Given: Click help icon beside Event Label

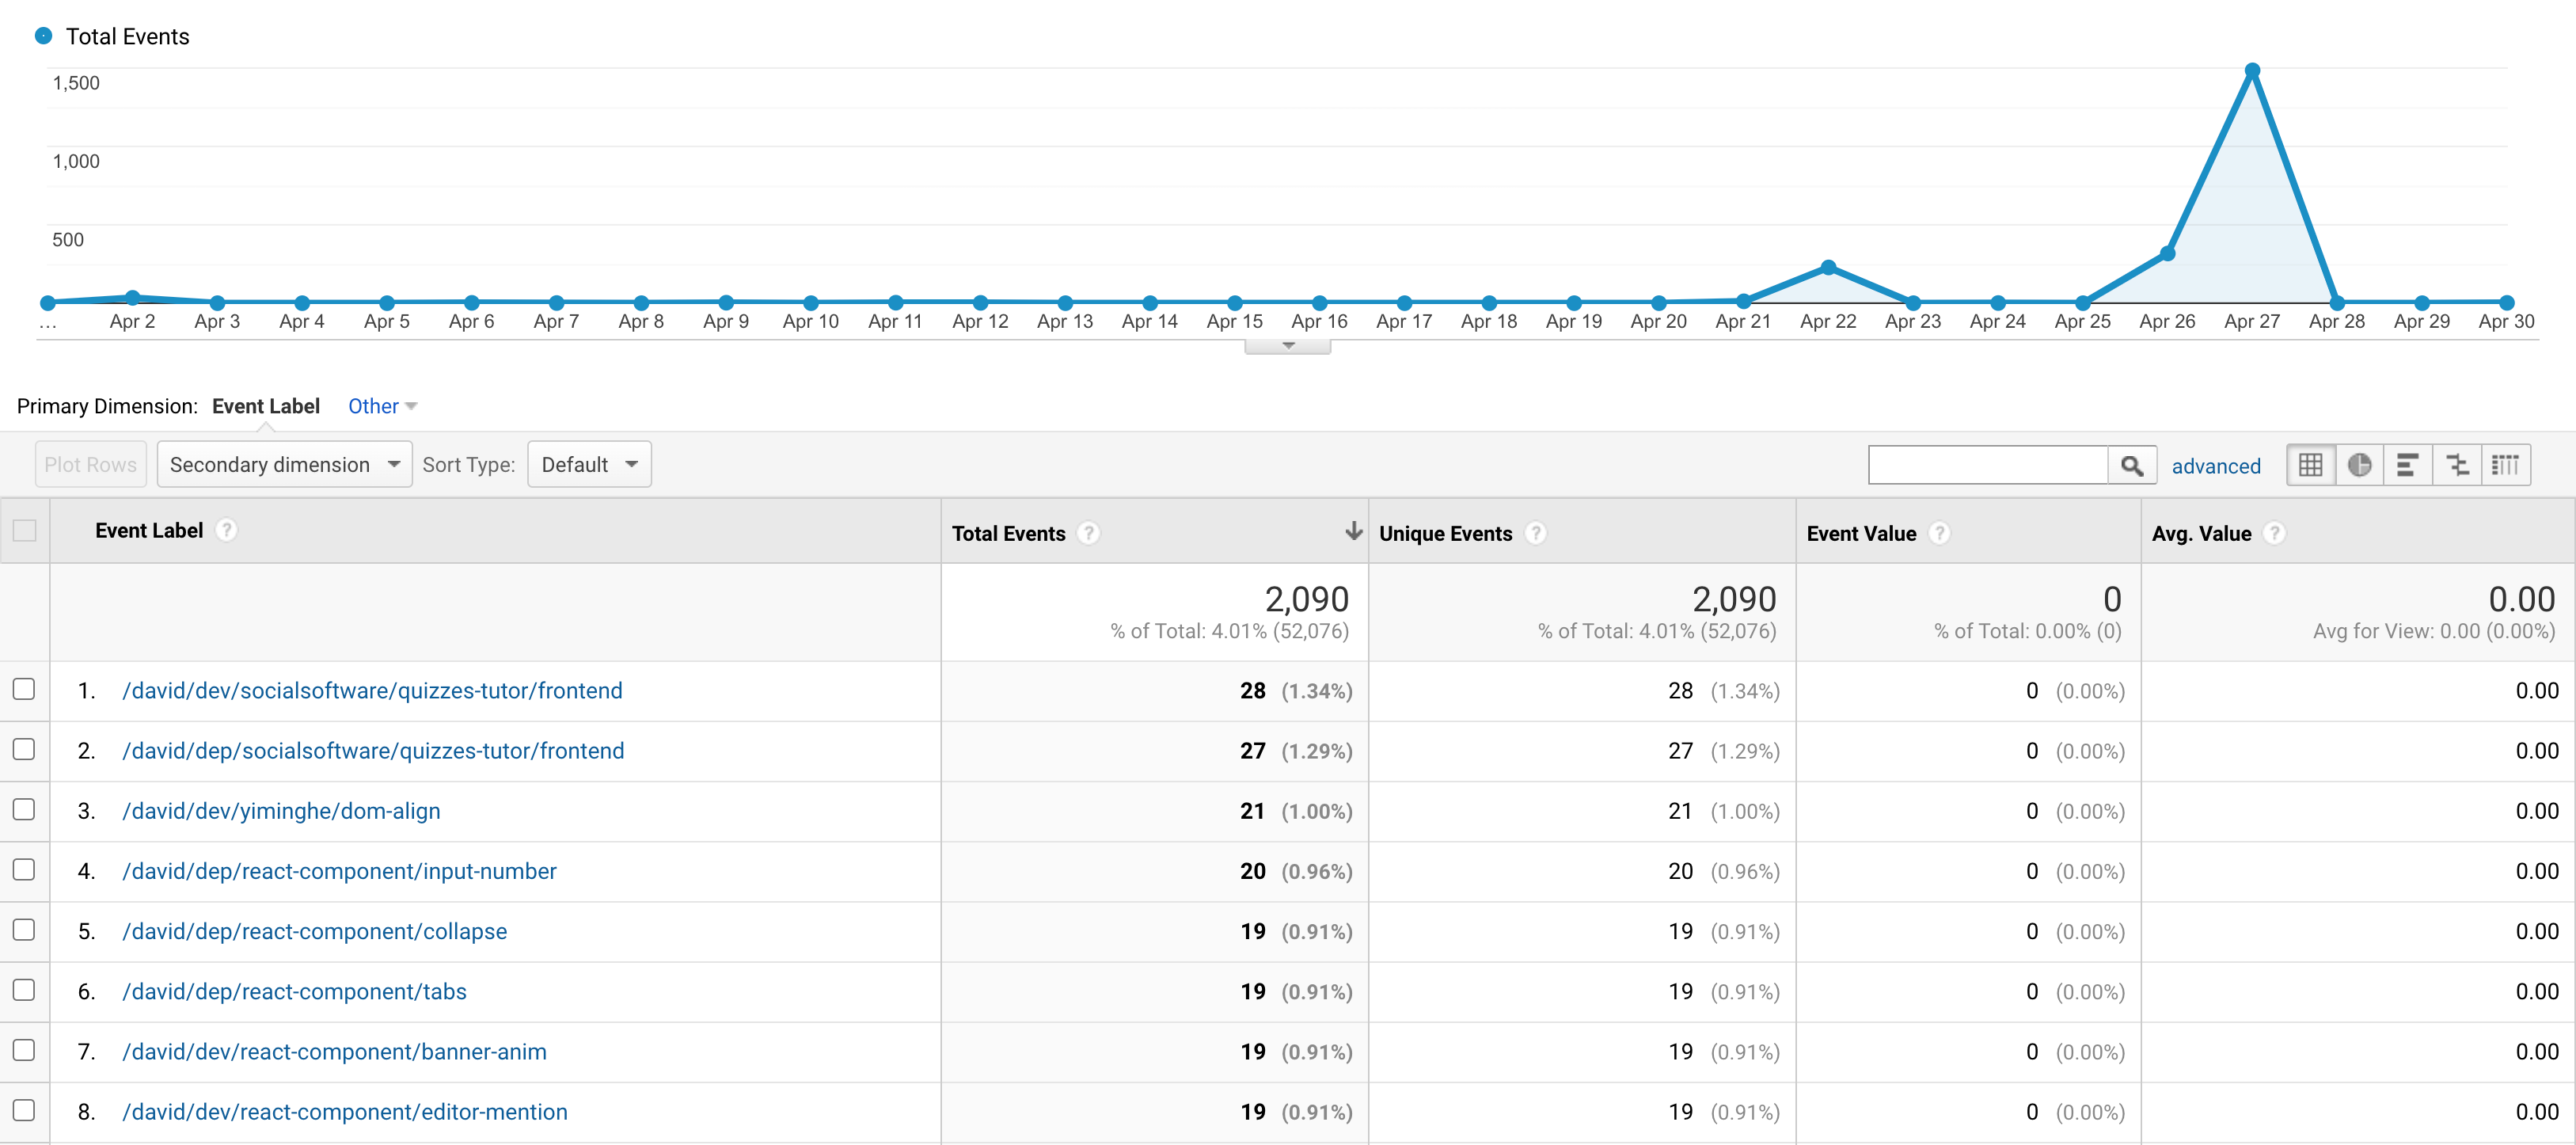Looking at the screenshot, I should tap(227, 530).
